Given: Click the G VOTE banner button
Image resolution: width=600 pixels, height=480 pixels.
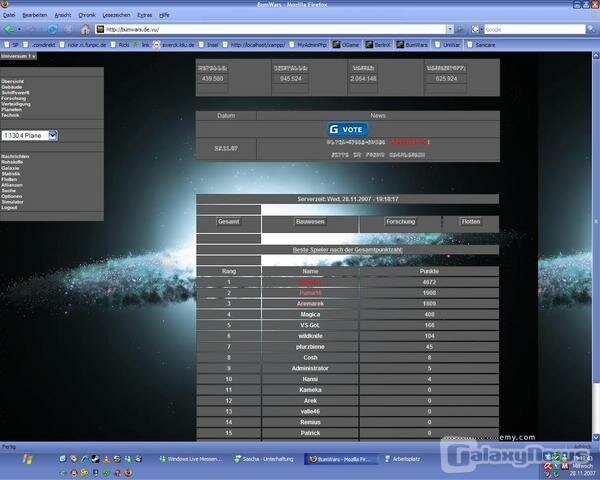Looking at the screenshot, I should click(x=347, y=129).
